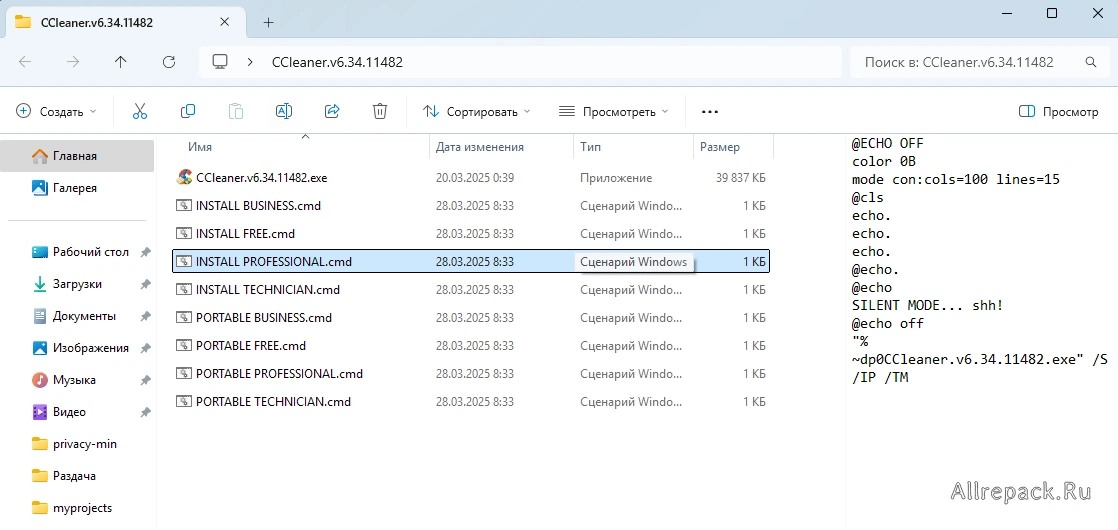Click the pin icon beside Музыка
Screen dimensions: 1118x530
145,380
